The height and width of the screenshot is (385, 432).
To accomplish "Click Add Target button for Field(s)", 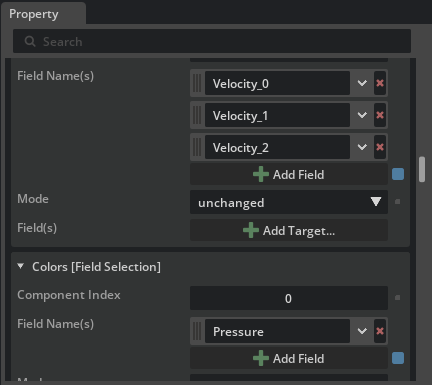I will pos(289,230).
